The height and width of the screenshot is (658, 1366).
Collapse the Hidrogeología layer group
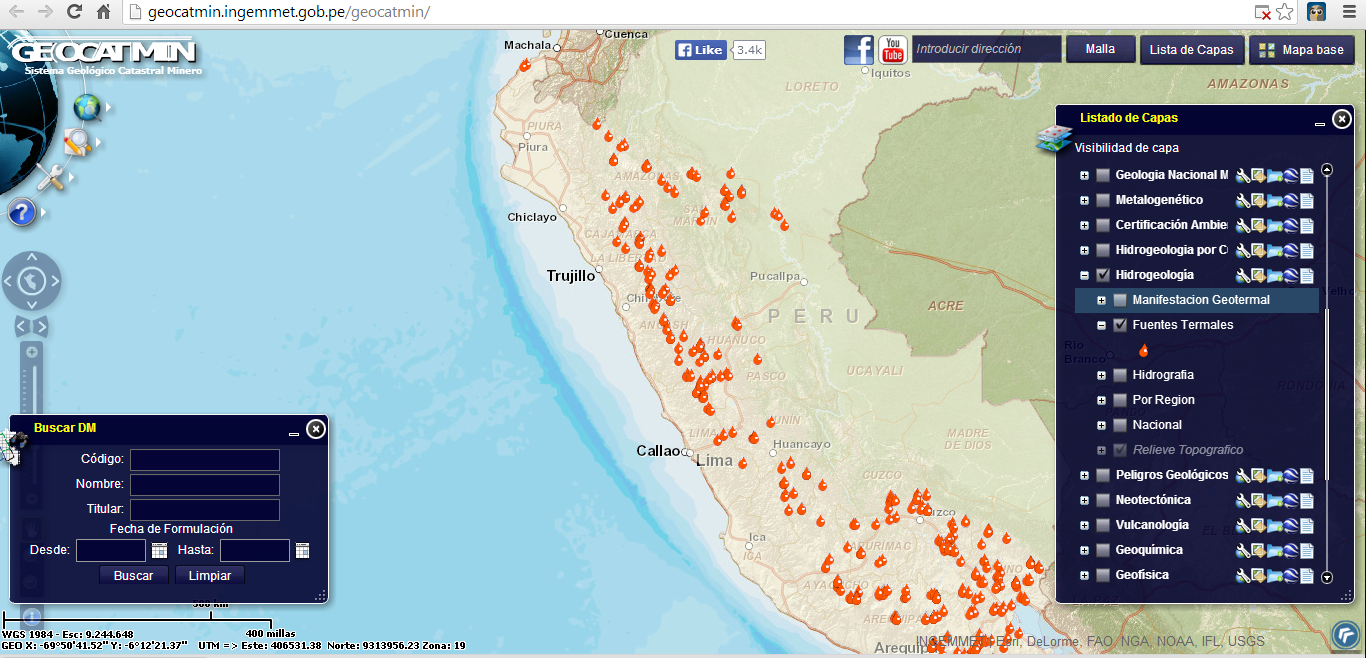(1084, 275)
